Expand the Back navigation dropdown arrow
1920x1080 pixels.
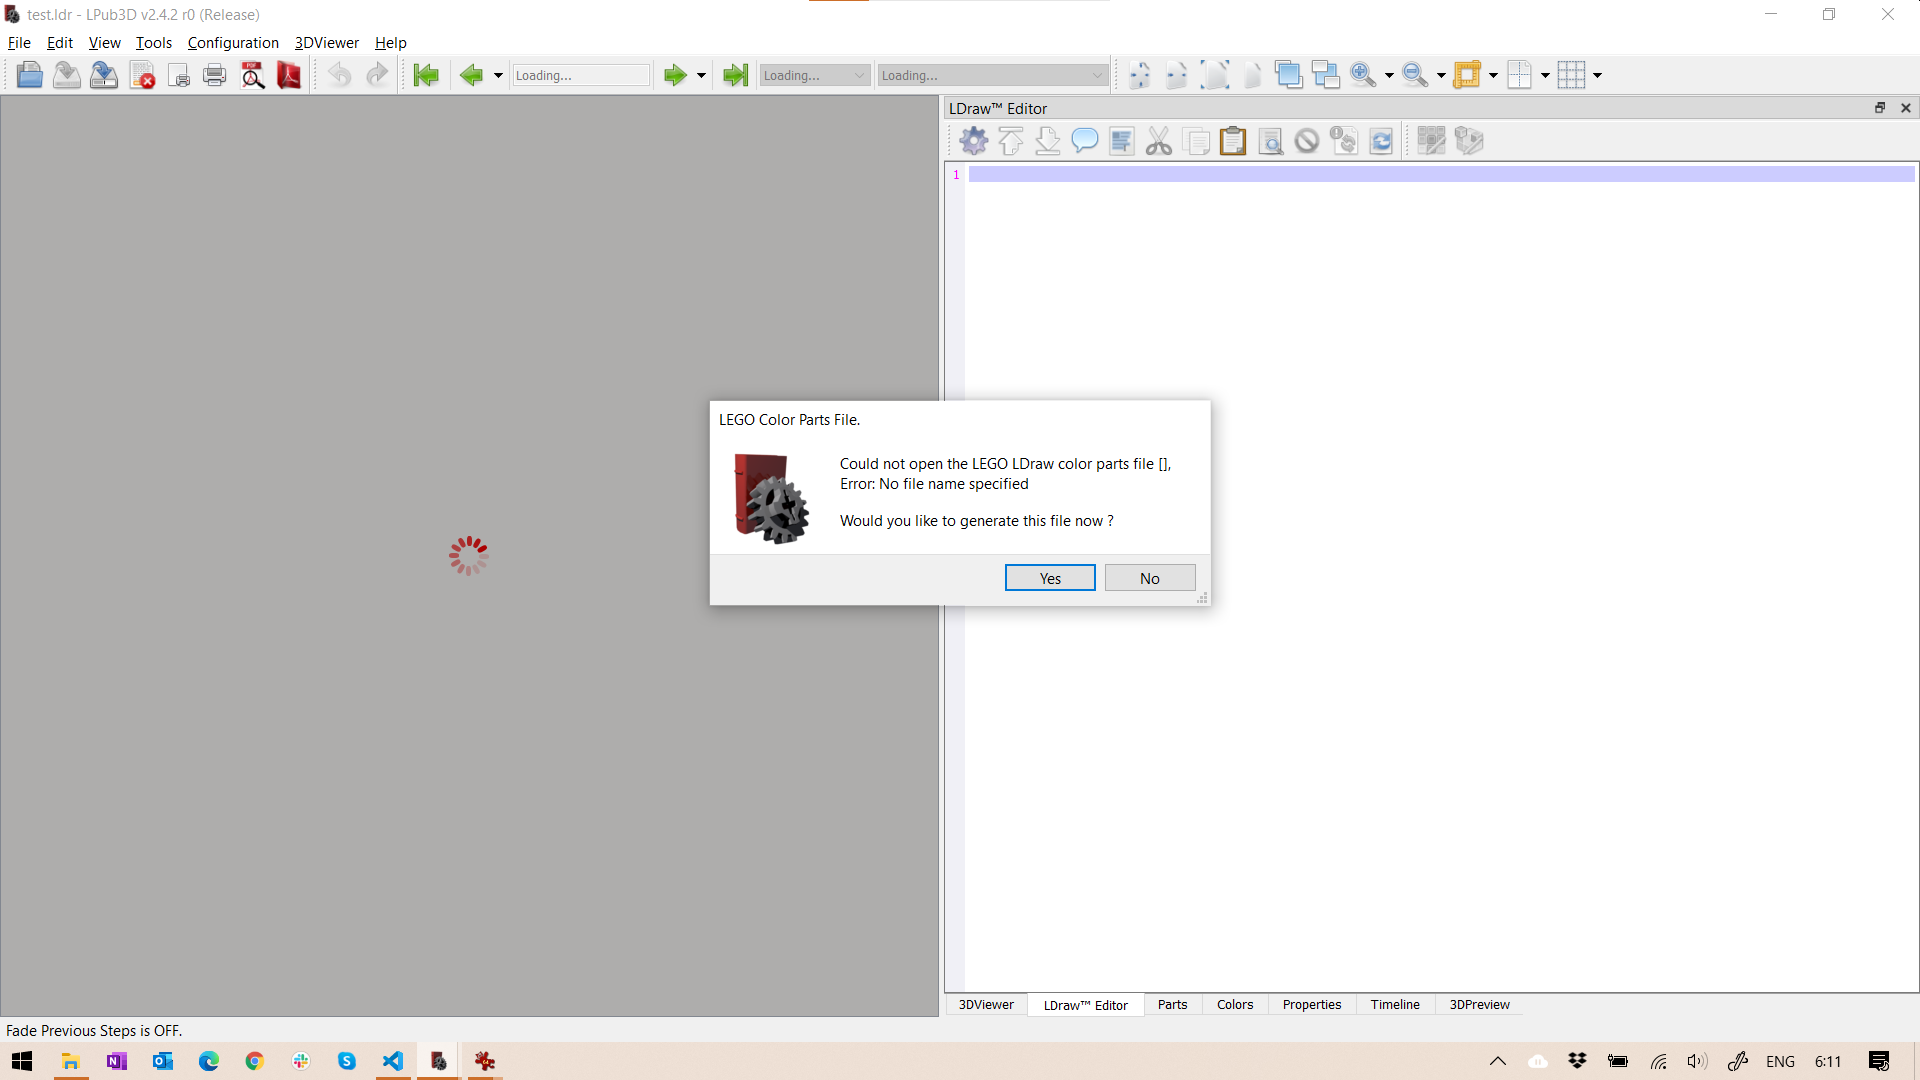coord(496,75)
